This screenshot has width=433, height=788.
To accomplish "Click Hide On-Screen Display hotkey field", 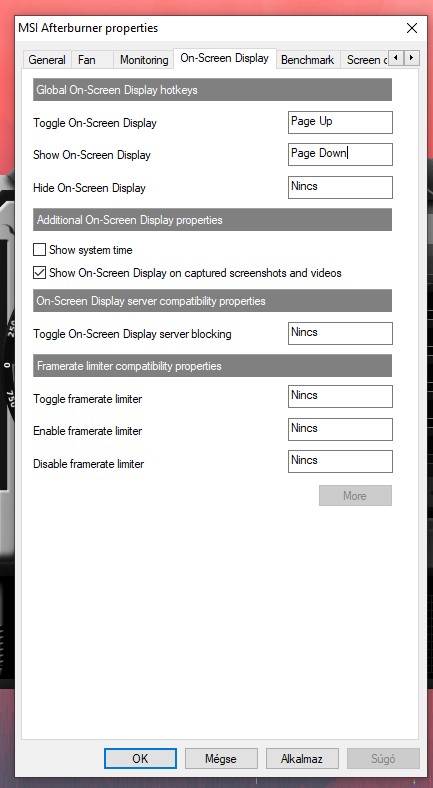I will (x=340, y=187).
